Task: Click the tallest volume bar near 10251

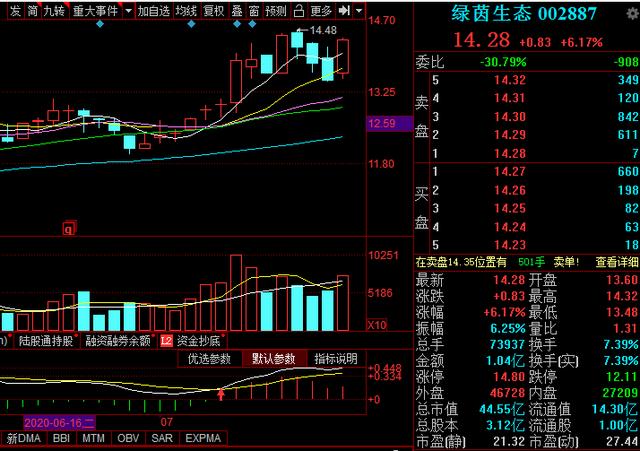Action: tap(236, 293)
